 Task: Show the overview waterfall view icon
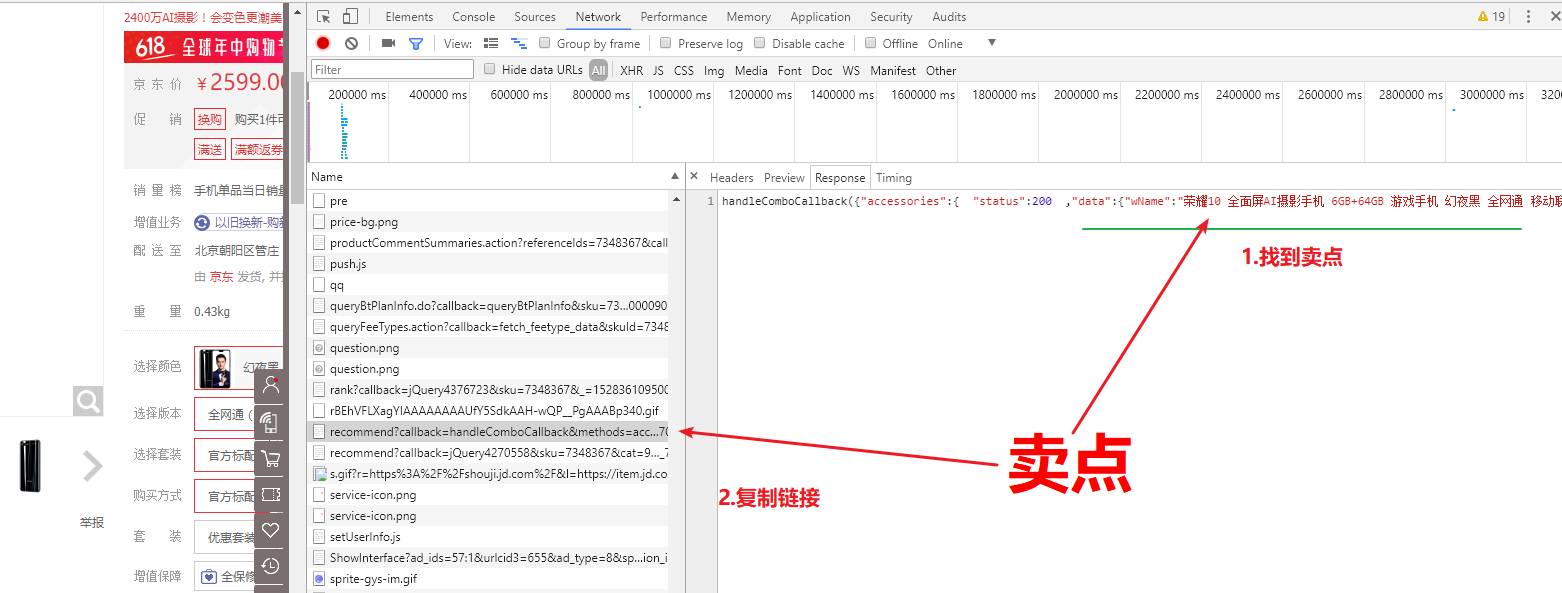point(519,43)
